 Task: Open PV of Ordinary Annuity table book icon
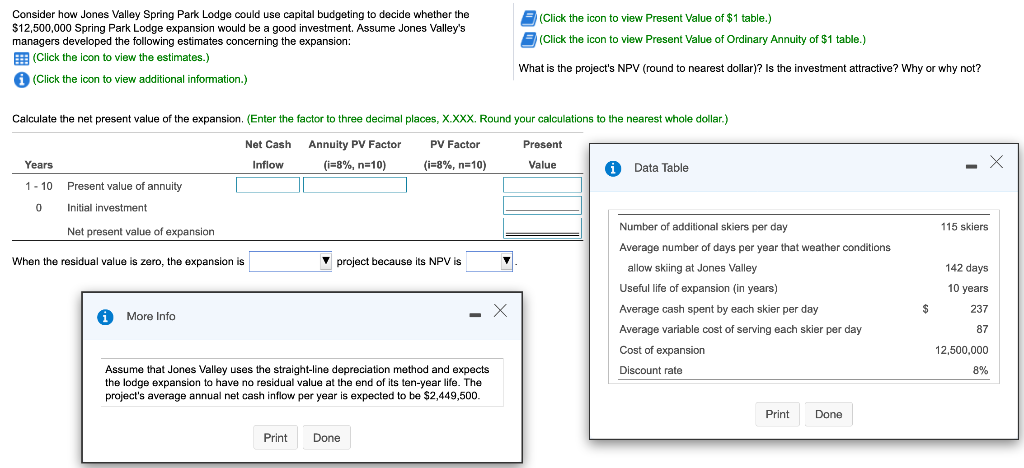click(528, 39)
